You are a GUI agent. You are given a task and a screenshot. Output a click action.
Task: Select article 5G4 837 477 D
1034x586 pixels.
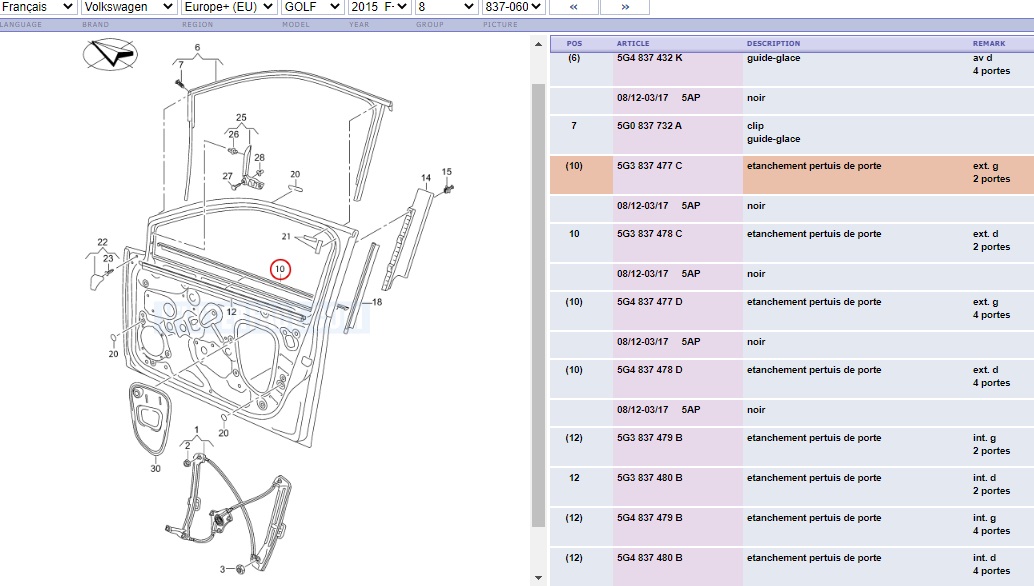650,302
